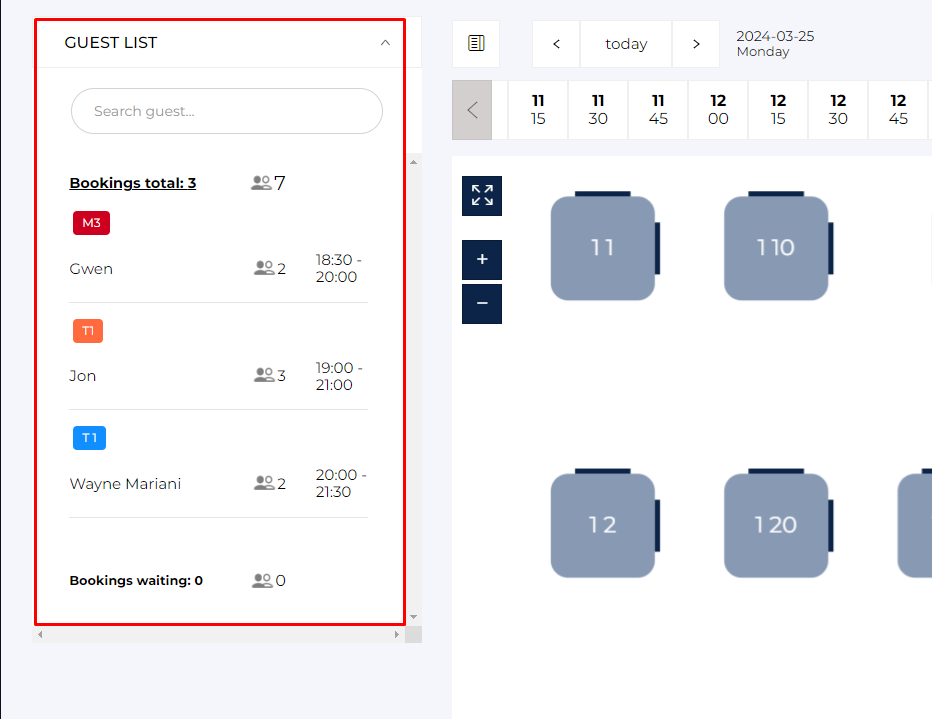This screenshot has height=719, width=932.
Task: Click the guests icon next to Bookings total
Action: click(262, 183)
